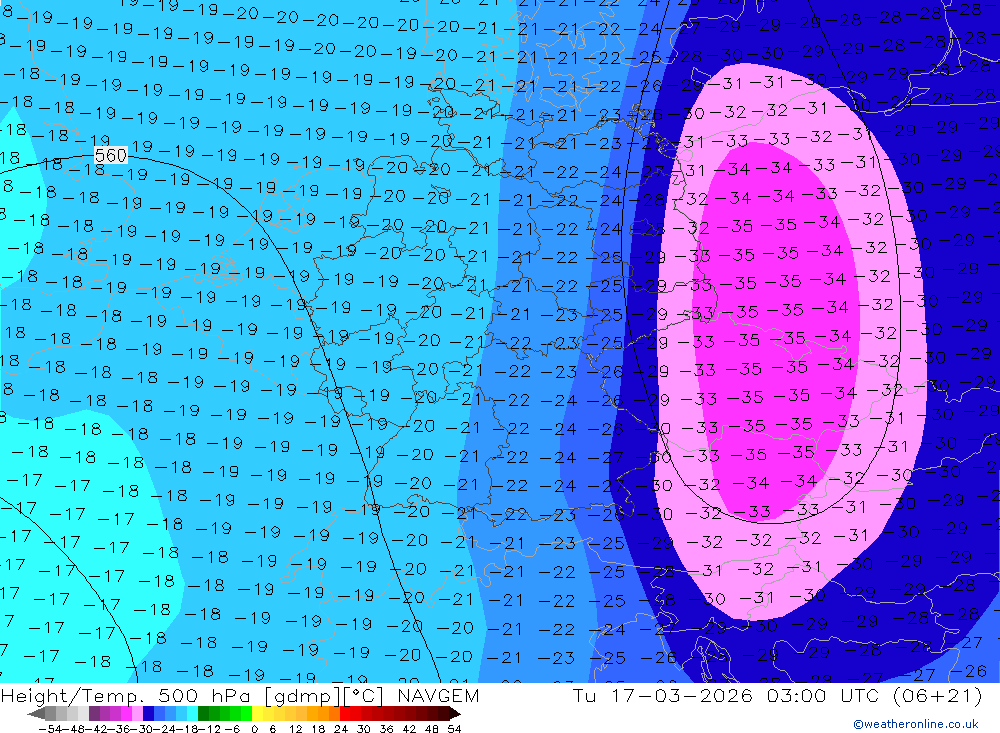Click the dark blue swatch in temperature legend

point(148,714)
